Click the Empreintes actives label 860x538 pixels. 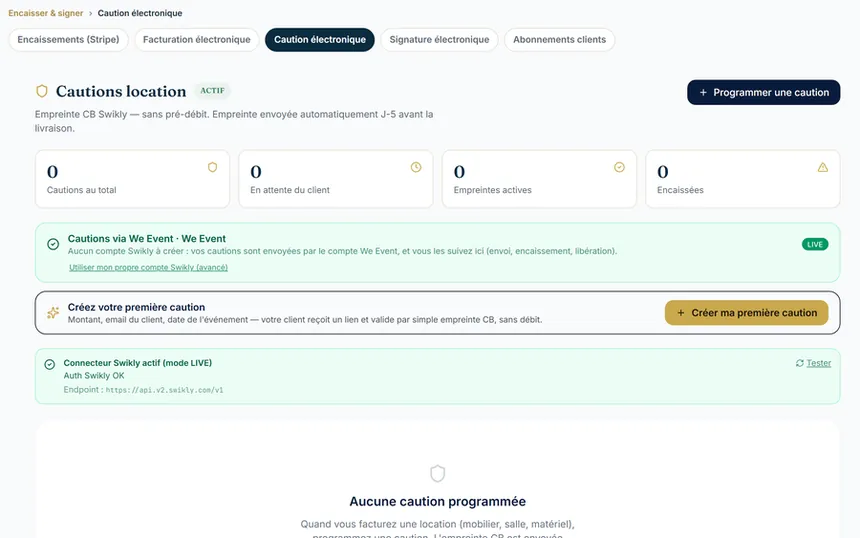tap(493, 190)
